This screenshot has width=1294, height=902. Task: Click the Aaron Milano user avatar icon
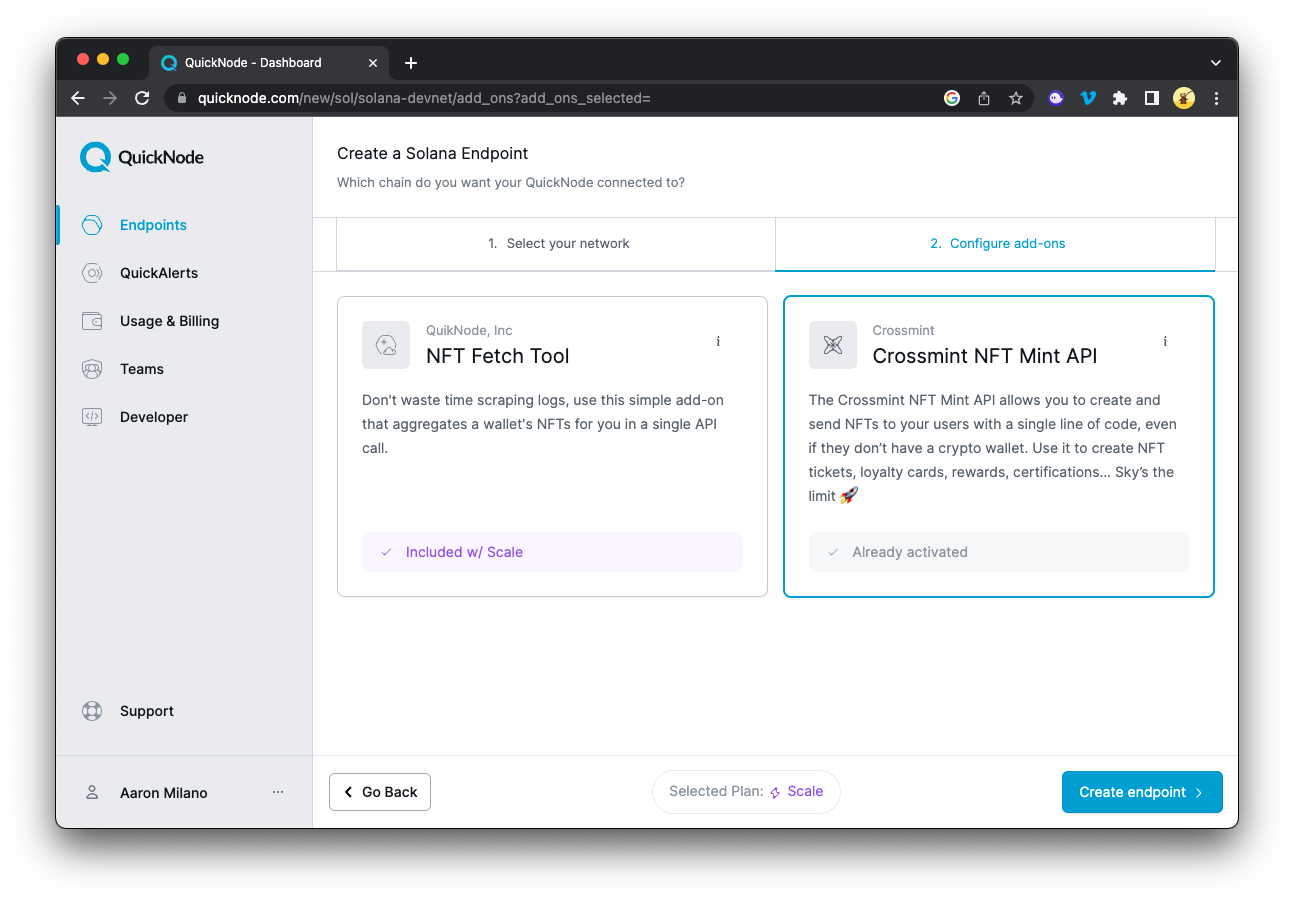pos(92,793)
